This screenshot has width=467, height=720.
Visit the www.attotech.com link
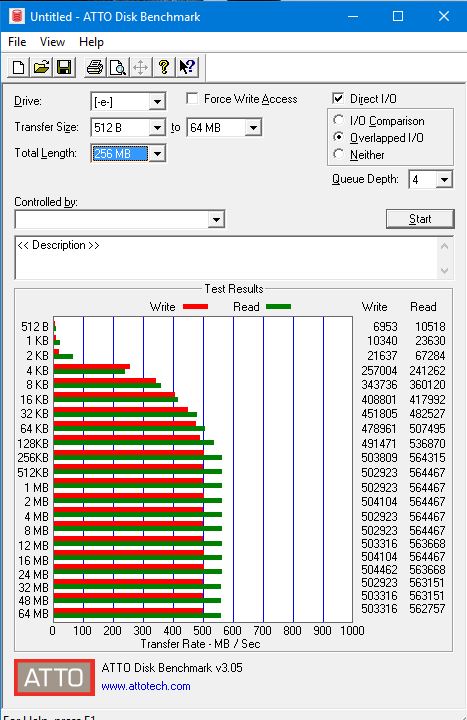[146, 686]
